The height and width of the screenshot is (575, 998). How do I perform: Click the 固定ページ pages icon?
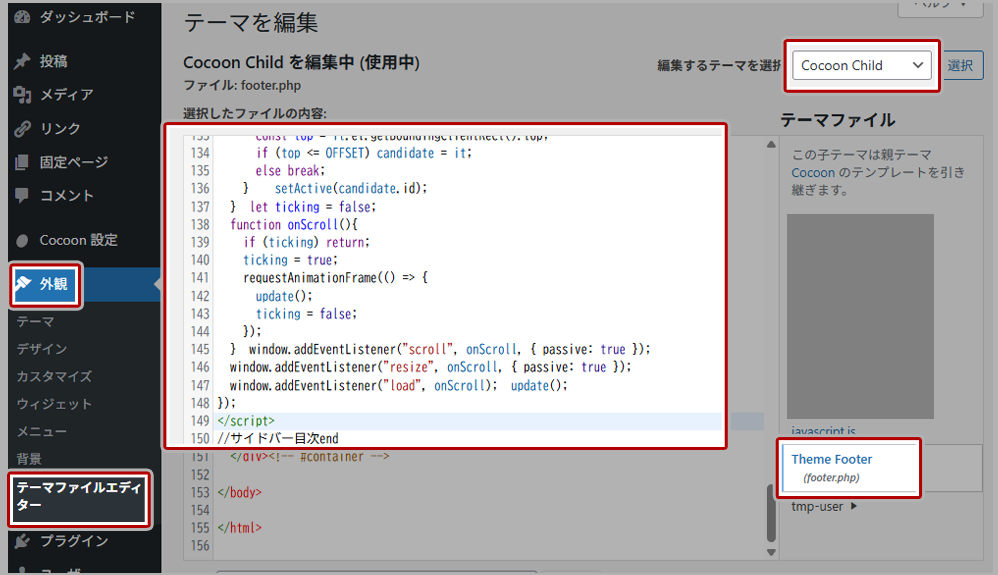click(x=22, y=162)
